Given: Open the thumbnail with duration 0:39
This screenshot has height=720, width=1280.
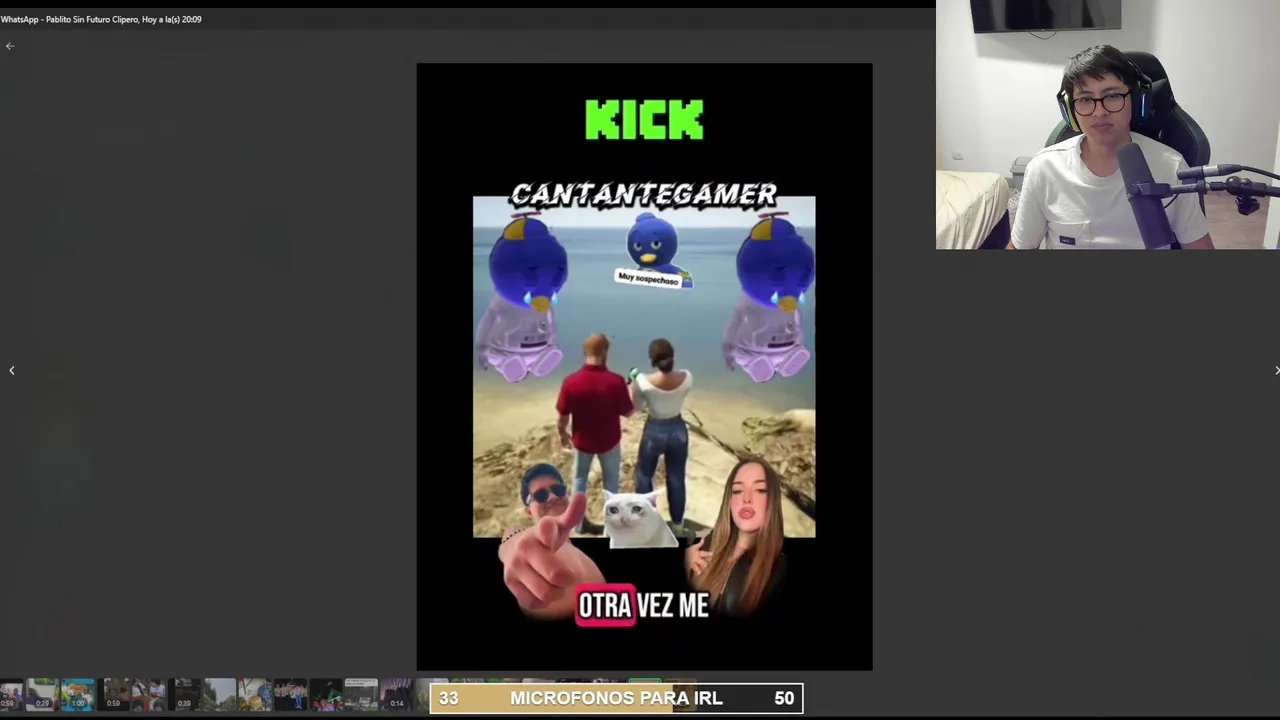Looking at the screenshot, I should click(x=184, y=694).
